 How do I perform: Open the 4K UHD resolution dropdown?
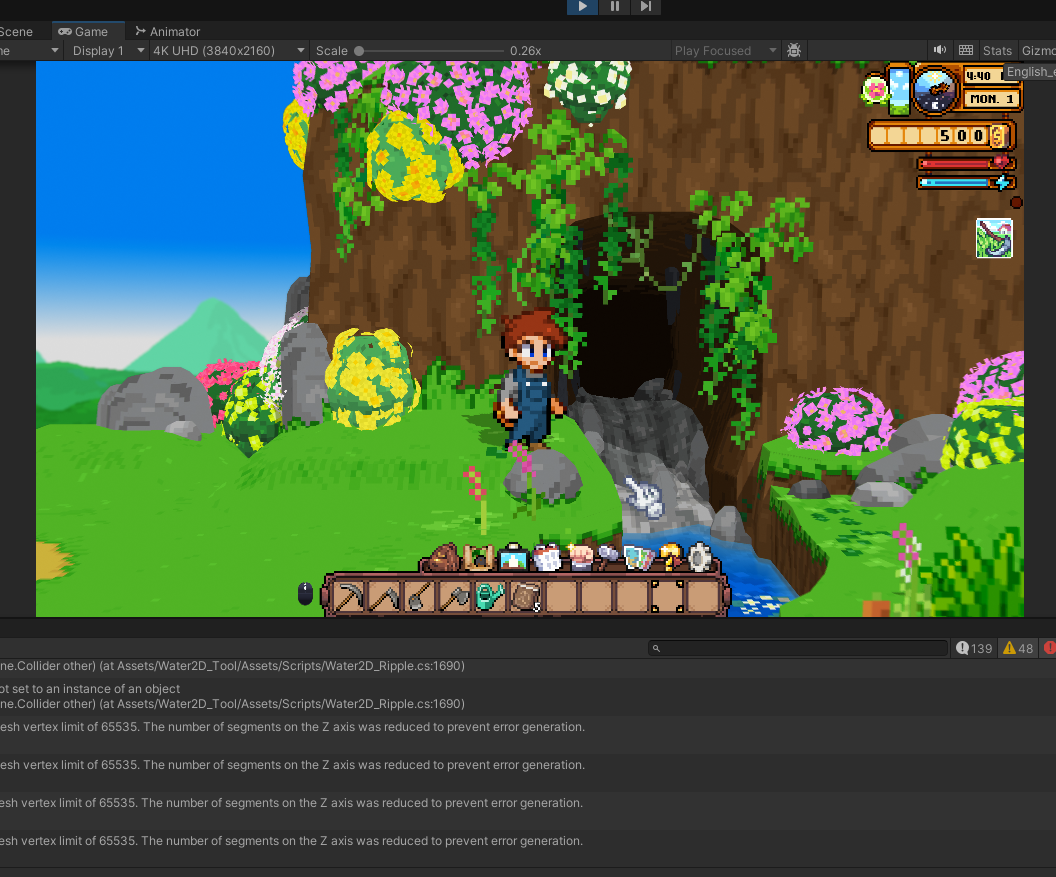tap(228, 50)
